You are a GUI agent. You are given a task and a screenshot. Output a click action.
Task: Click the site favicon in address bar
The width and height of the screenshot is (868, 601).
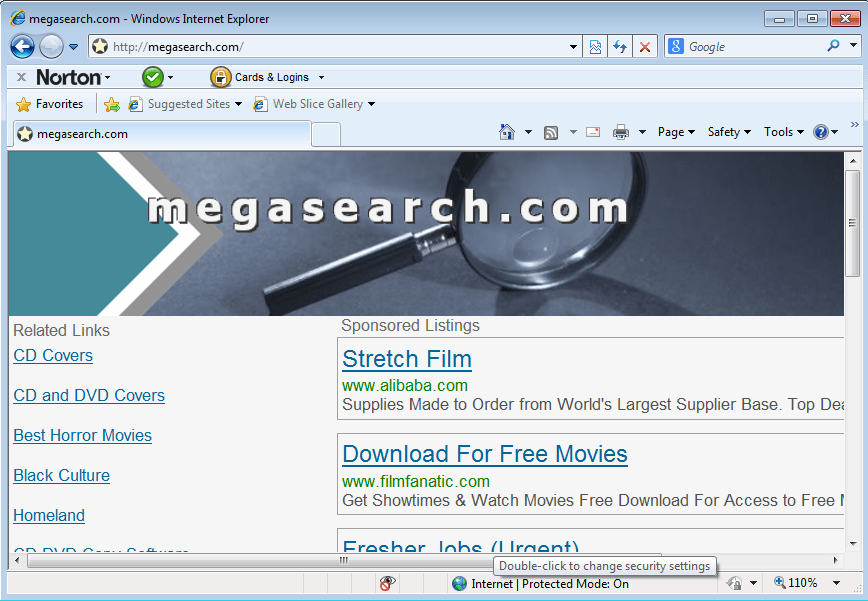pyautogui.click(x=100, y=46)
